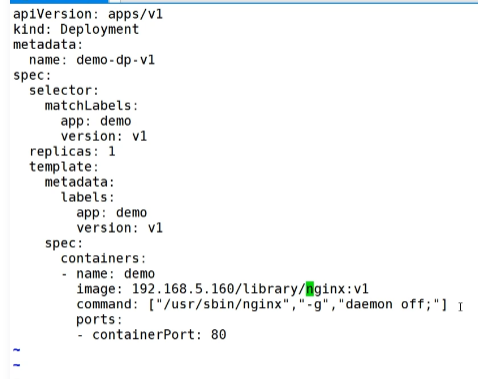Click app: demo under template labels
This screenshot has height=379, width=478.
(x=112, y=213)
